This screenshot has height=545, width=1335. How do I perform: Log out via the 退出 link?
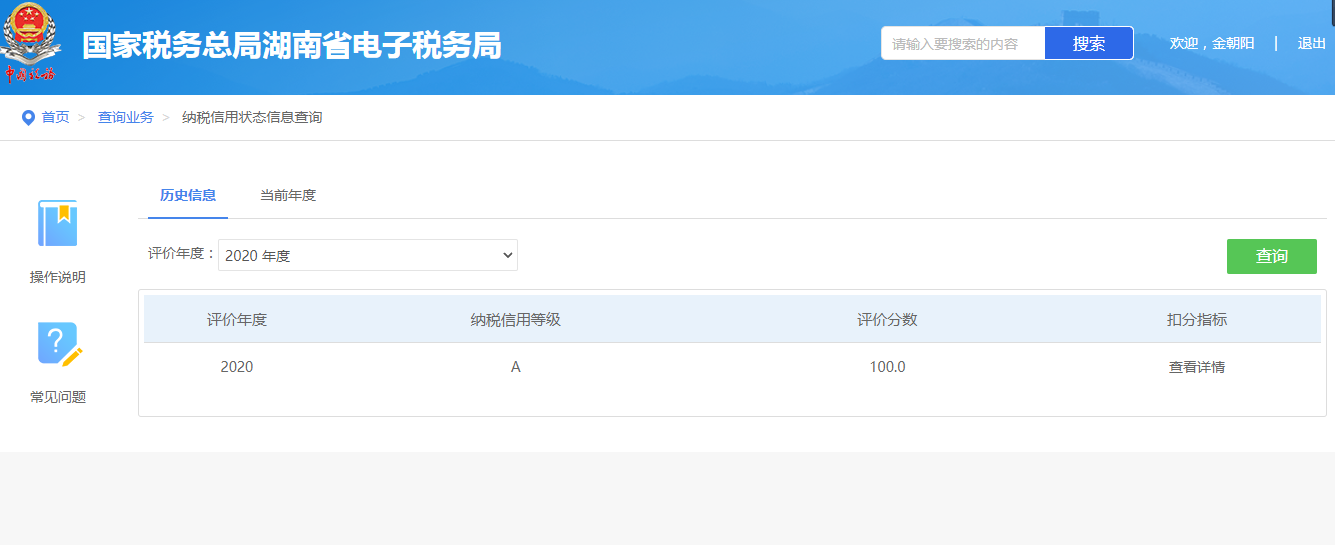pos(1311,44)
